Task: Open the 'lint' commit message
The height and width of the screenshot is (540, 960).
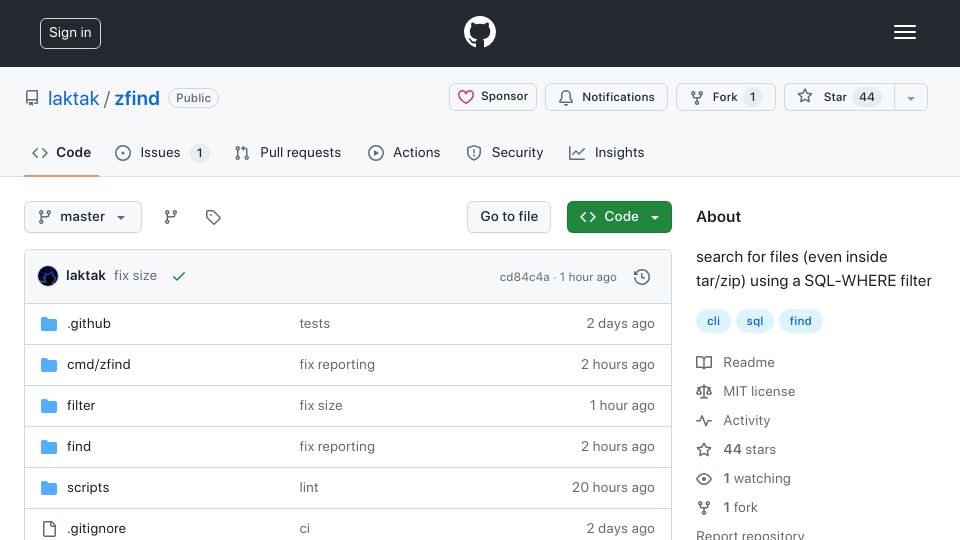Action: point(309,487)
